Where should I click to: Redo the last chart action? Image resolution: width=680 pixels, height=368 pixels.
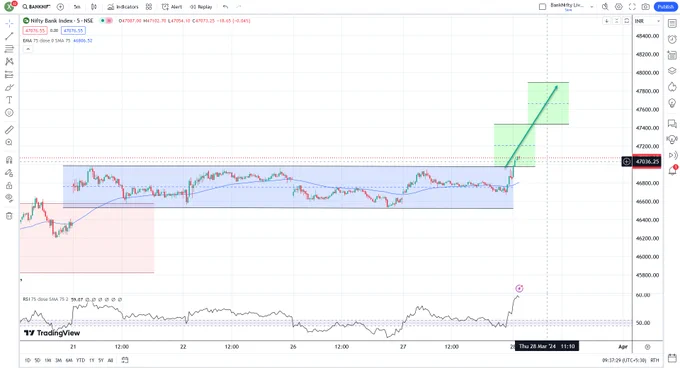coord(239,7)
